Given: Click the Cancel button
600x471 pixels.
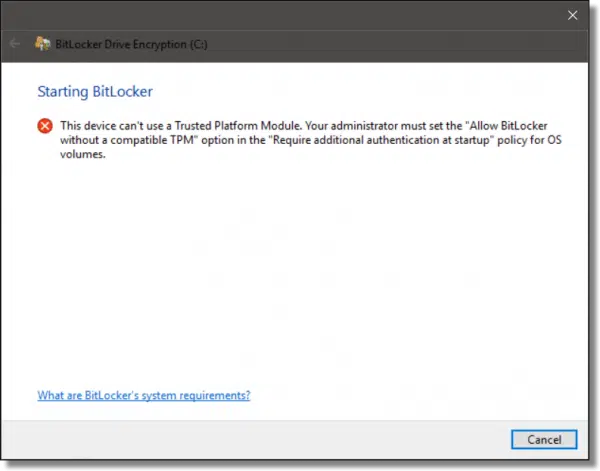Looking at the screenshot, I should click(x=544, y=439).
